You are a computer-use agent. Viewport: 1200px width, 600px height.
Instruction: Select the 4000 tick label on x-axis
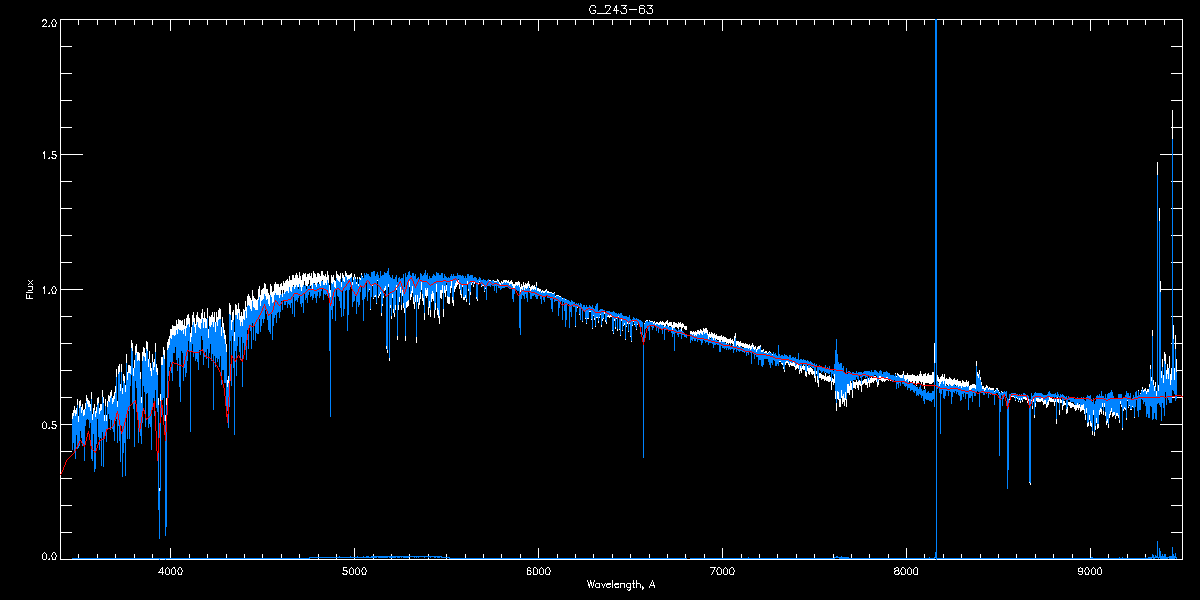(x=171, y=571)
